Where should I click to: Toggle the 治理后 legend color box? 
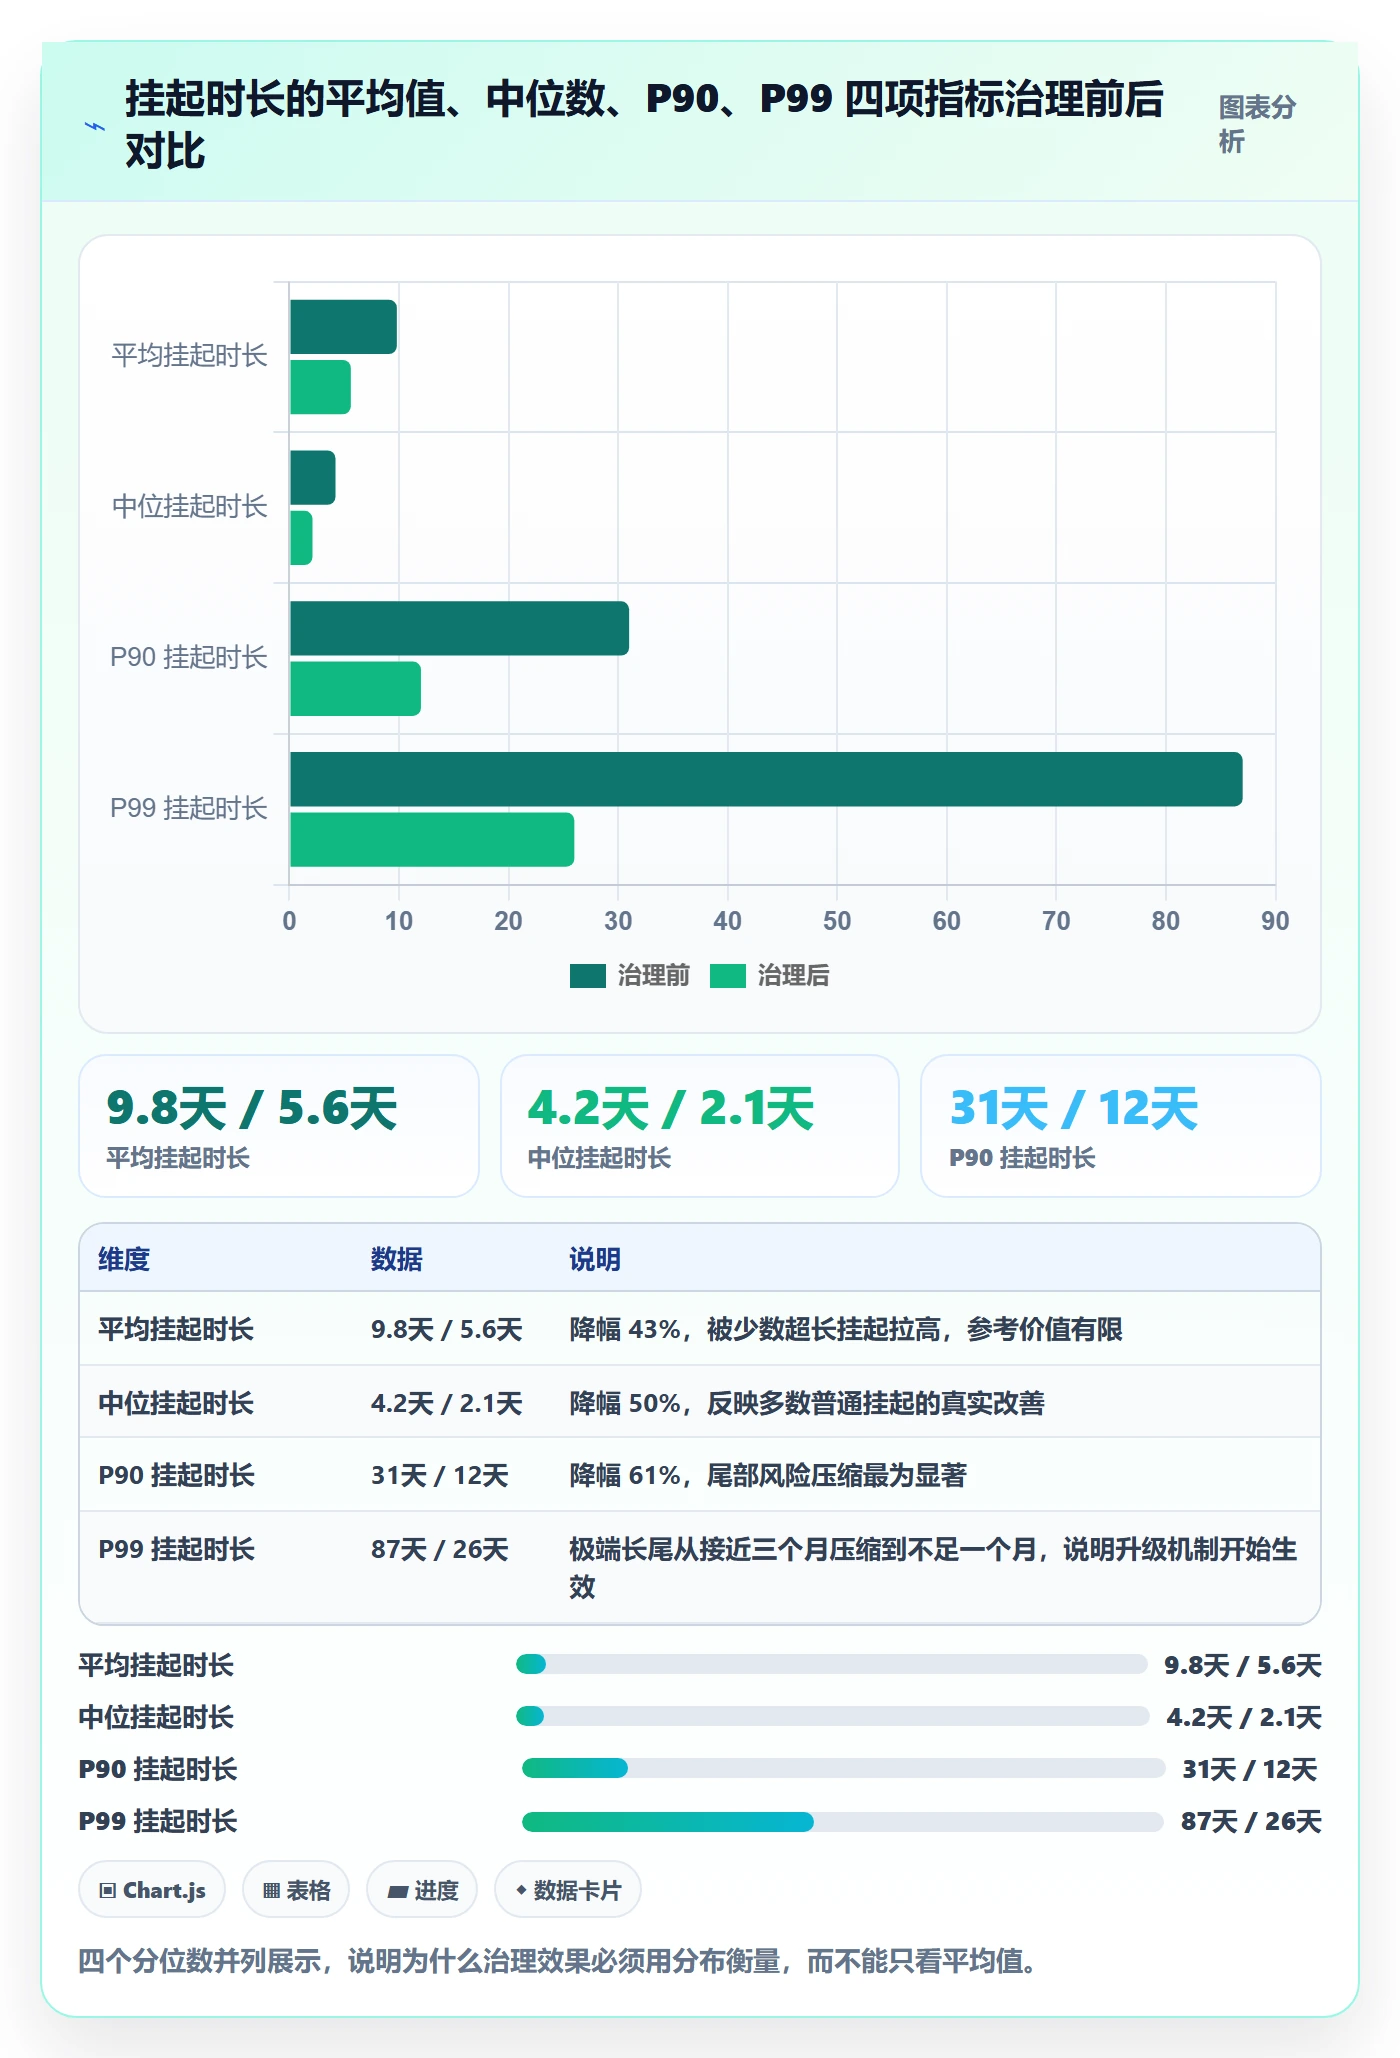[x=728, y=976]
